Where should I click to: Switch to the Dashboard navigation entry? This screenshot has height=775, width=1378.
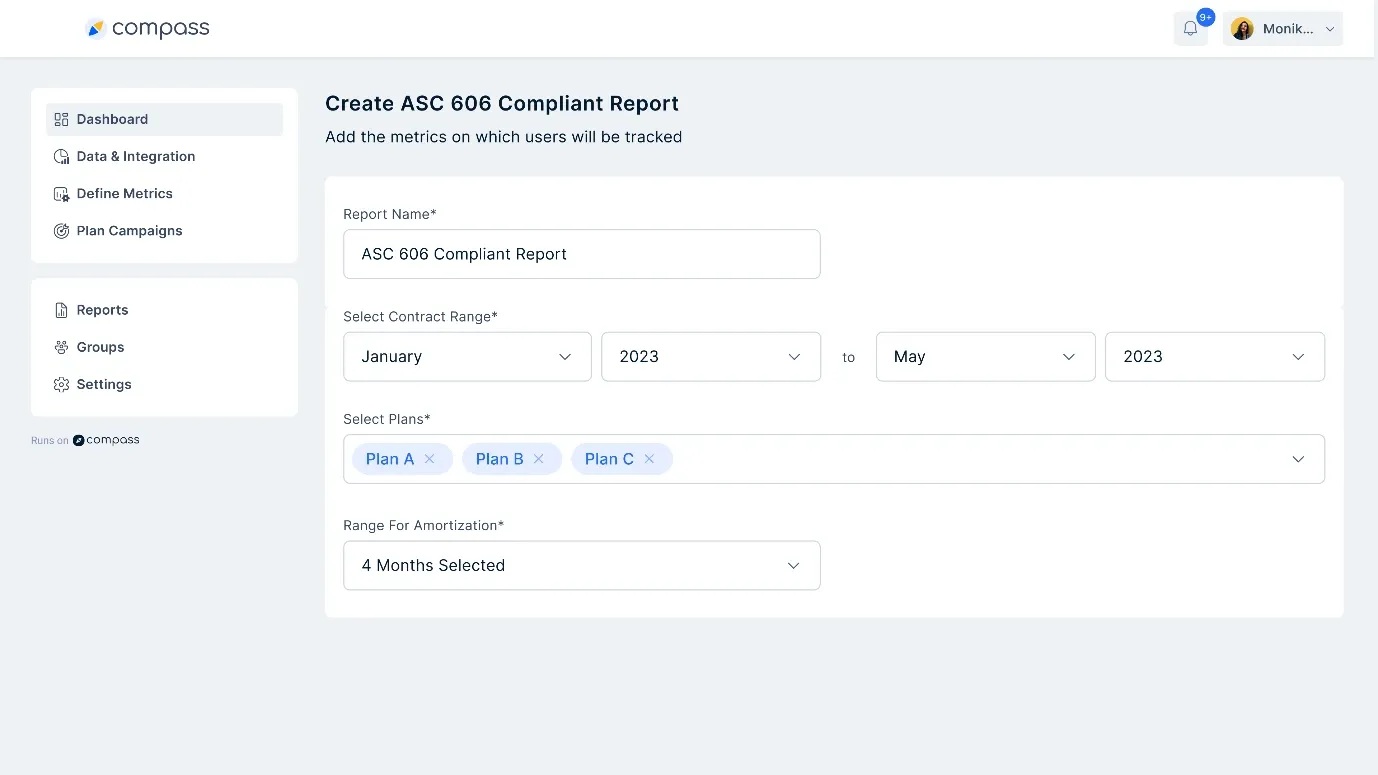(x=112, y=118)
